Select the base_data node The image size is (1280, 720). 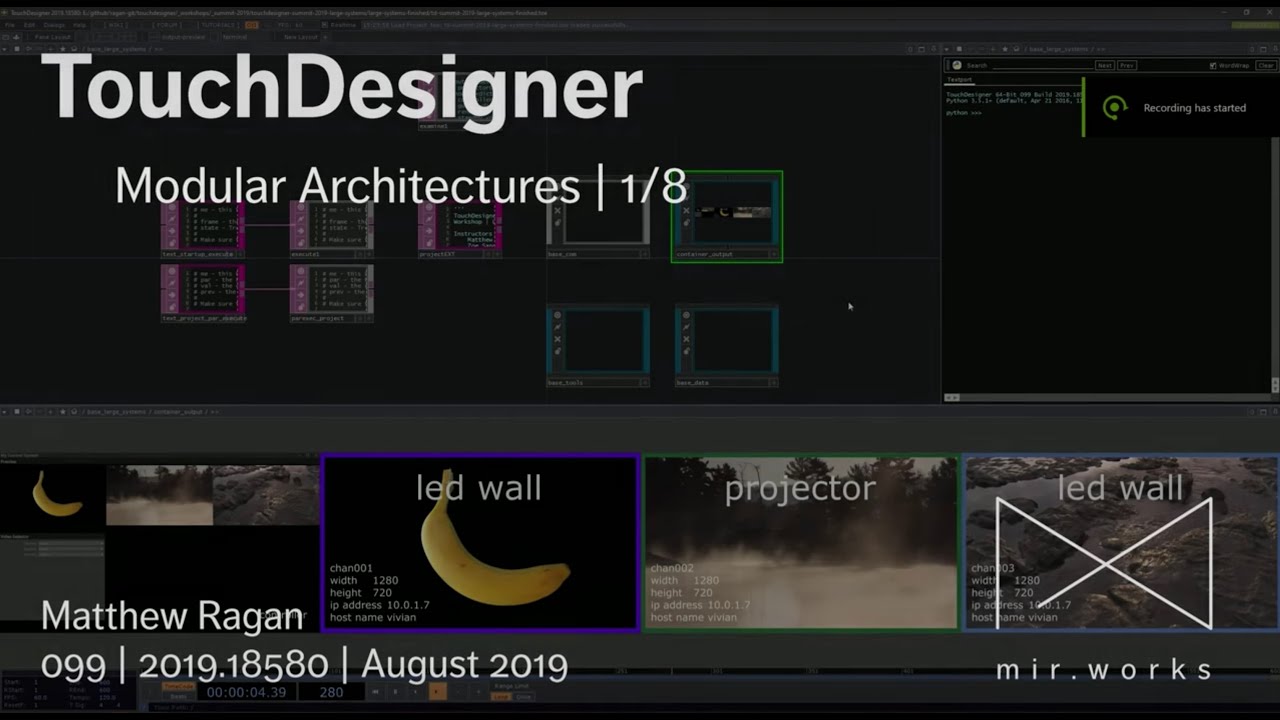point(727,346)
